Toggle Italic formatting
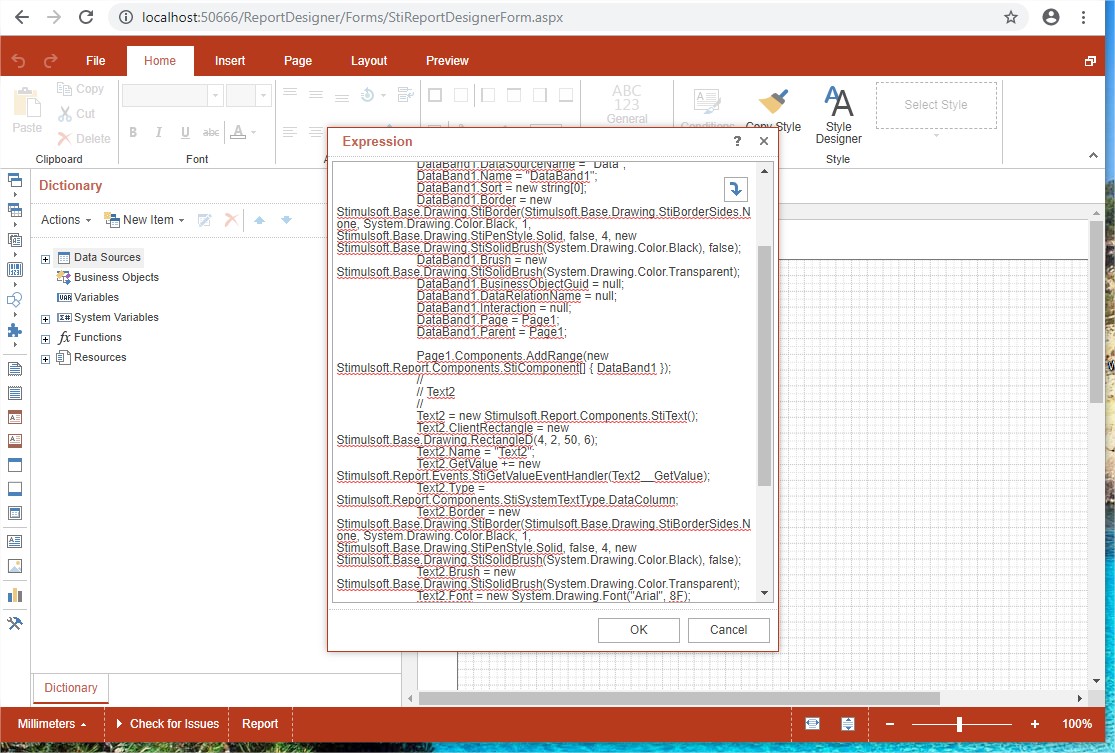 coord(159,132)
